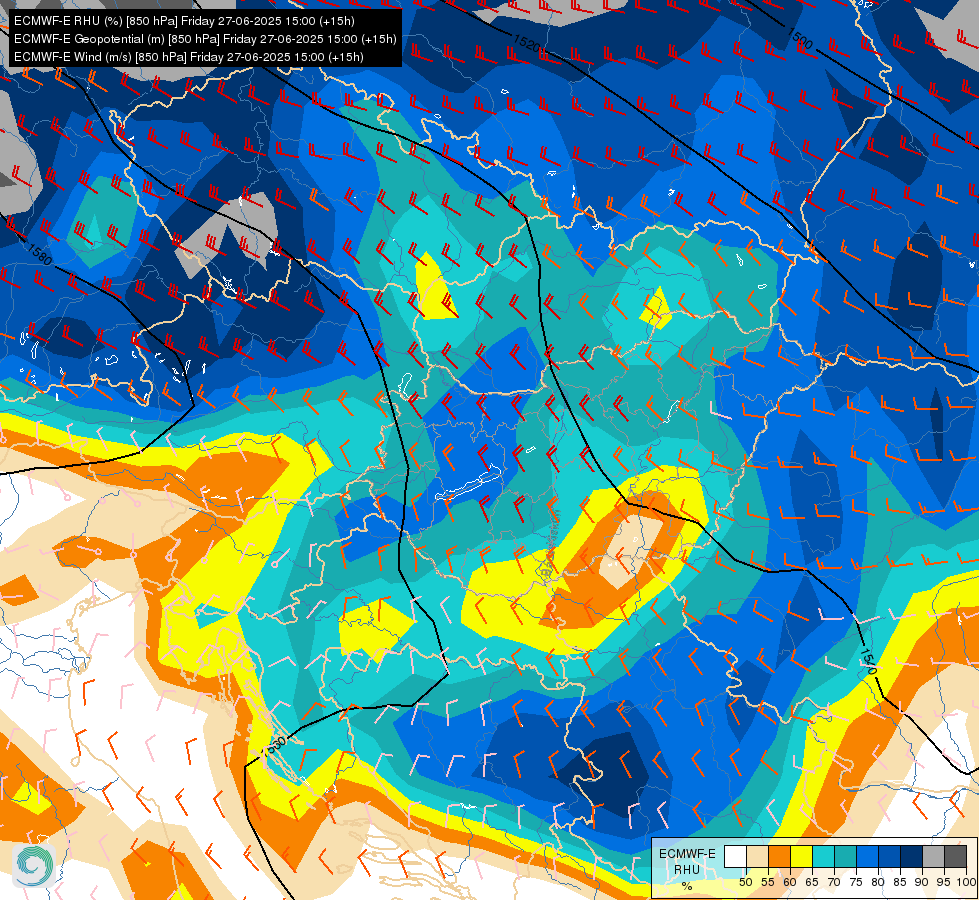Select the white swatch in RHU legend

735,856
